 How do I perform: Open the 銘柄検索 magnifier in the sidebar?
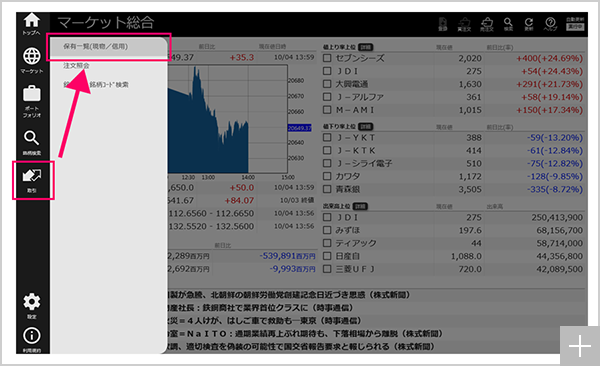click(32, 143)
